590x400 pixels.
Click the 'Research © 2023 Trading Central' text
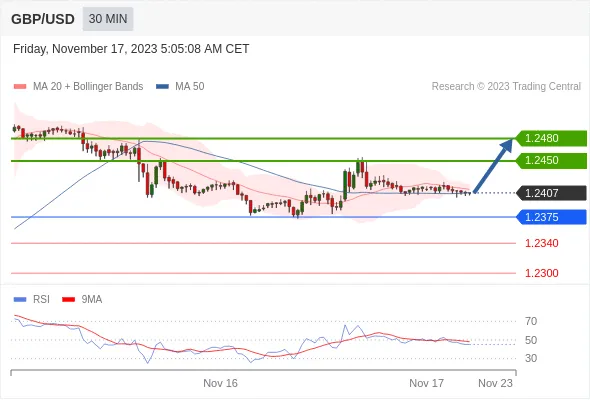(x=506, y=87)
